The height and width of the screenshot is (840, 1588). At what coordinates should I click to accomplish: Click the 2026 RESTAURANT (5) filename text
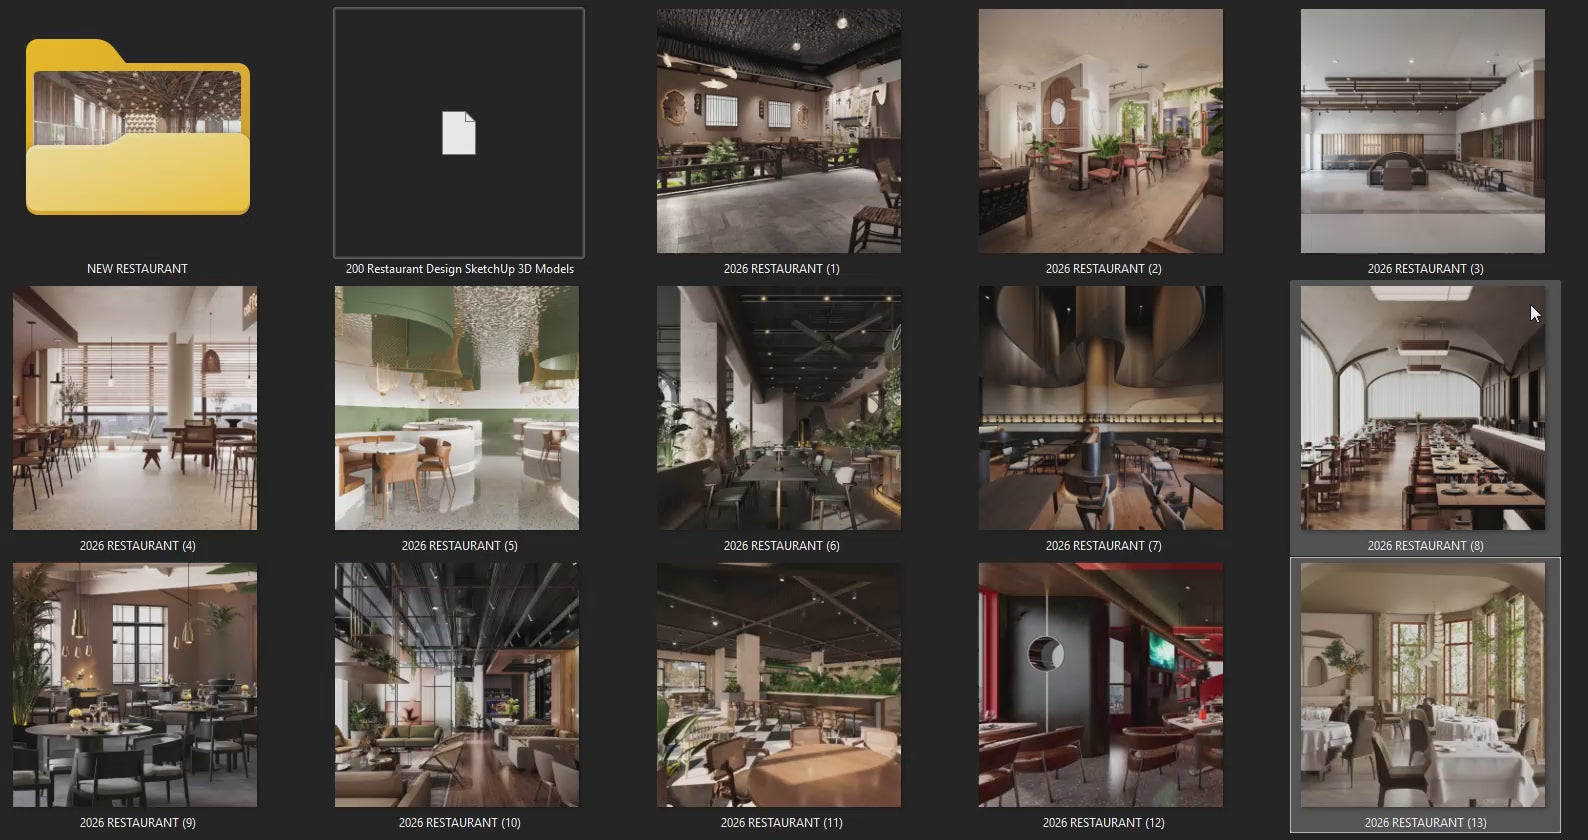tap(459, 546)
